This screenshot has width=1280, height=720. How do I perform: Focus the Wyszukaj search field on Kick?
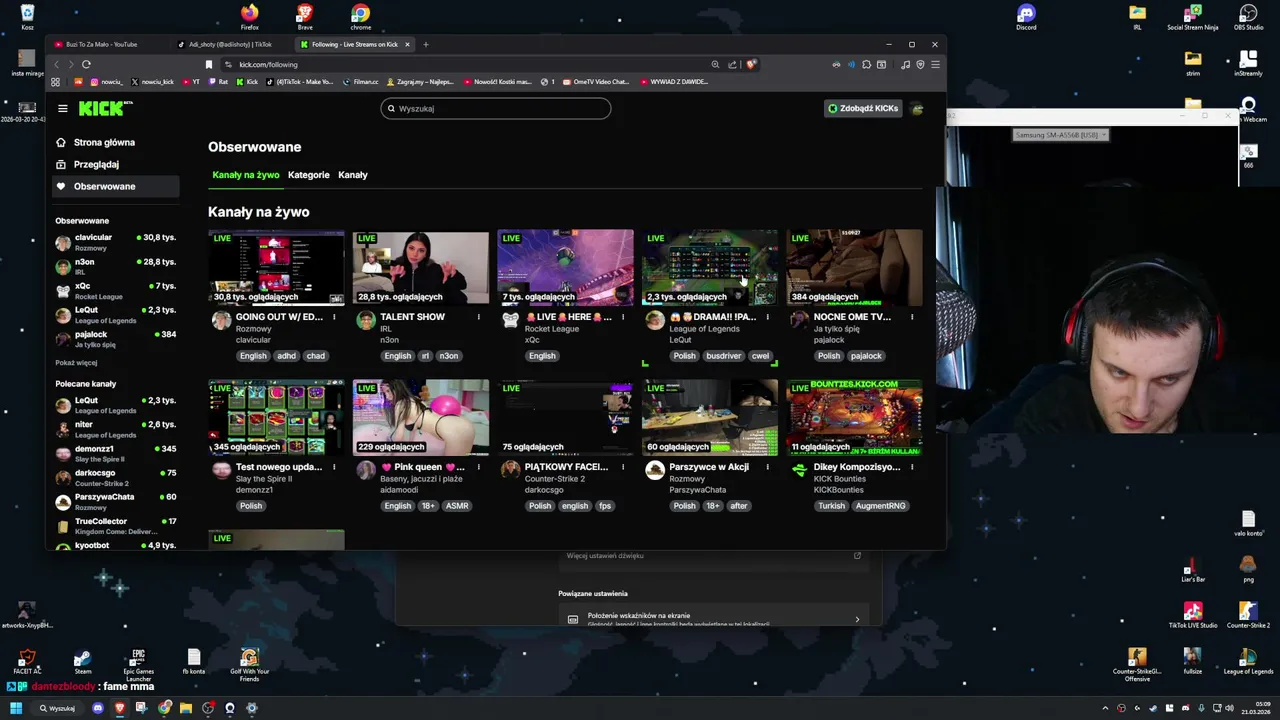(496, 108)
